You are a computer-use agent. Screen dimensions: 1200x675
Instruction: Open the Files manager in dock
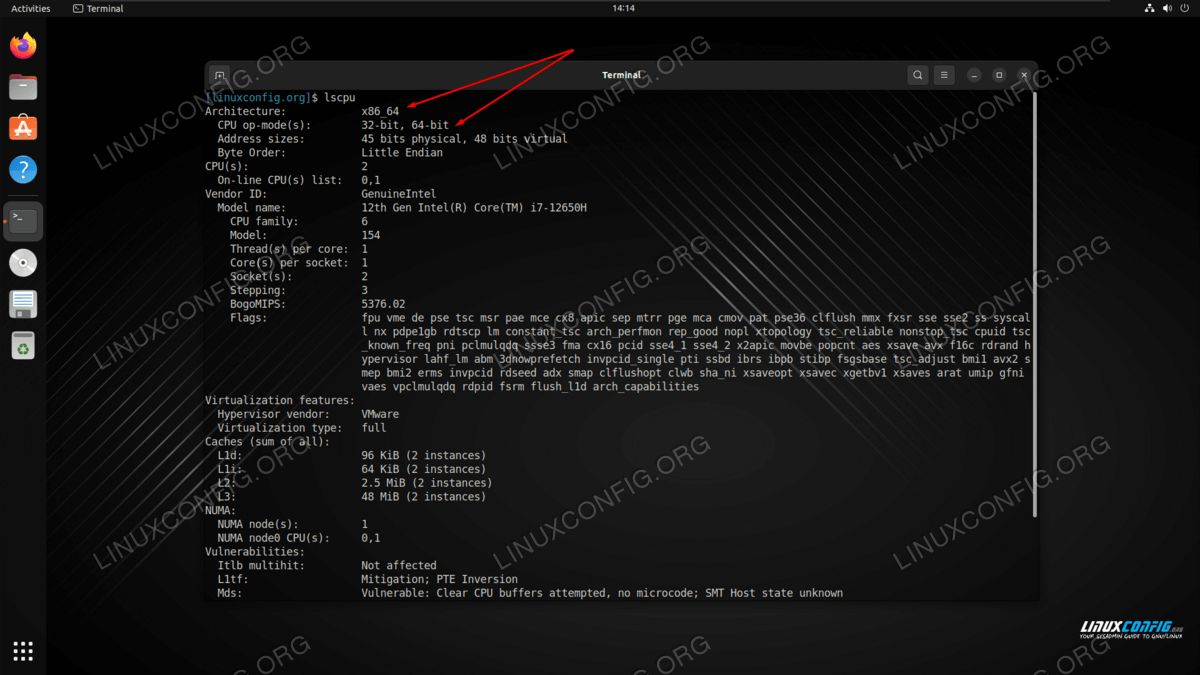click(23, 87)
